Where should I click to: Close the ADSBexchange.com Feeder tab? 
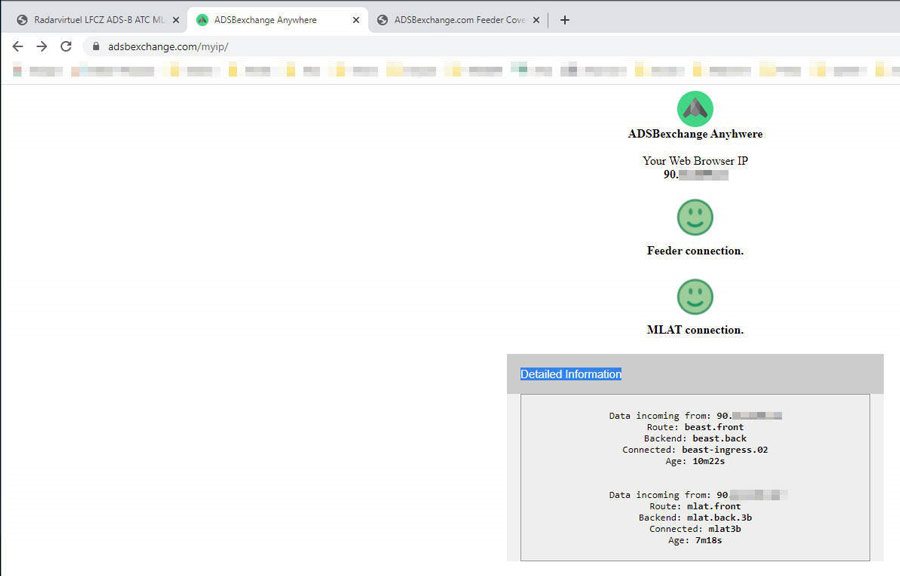tap(536, 20)
